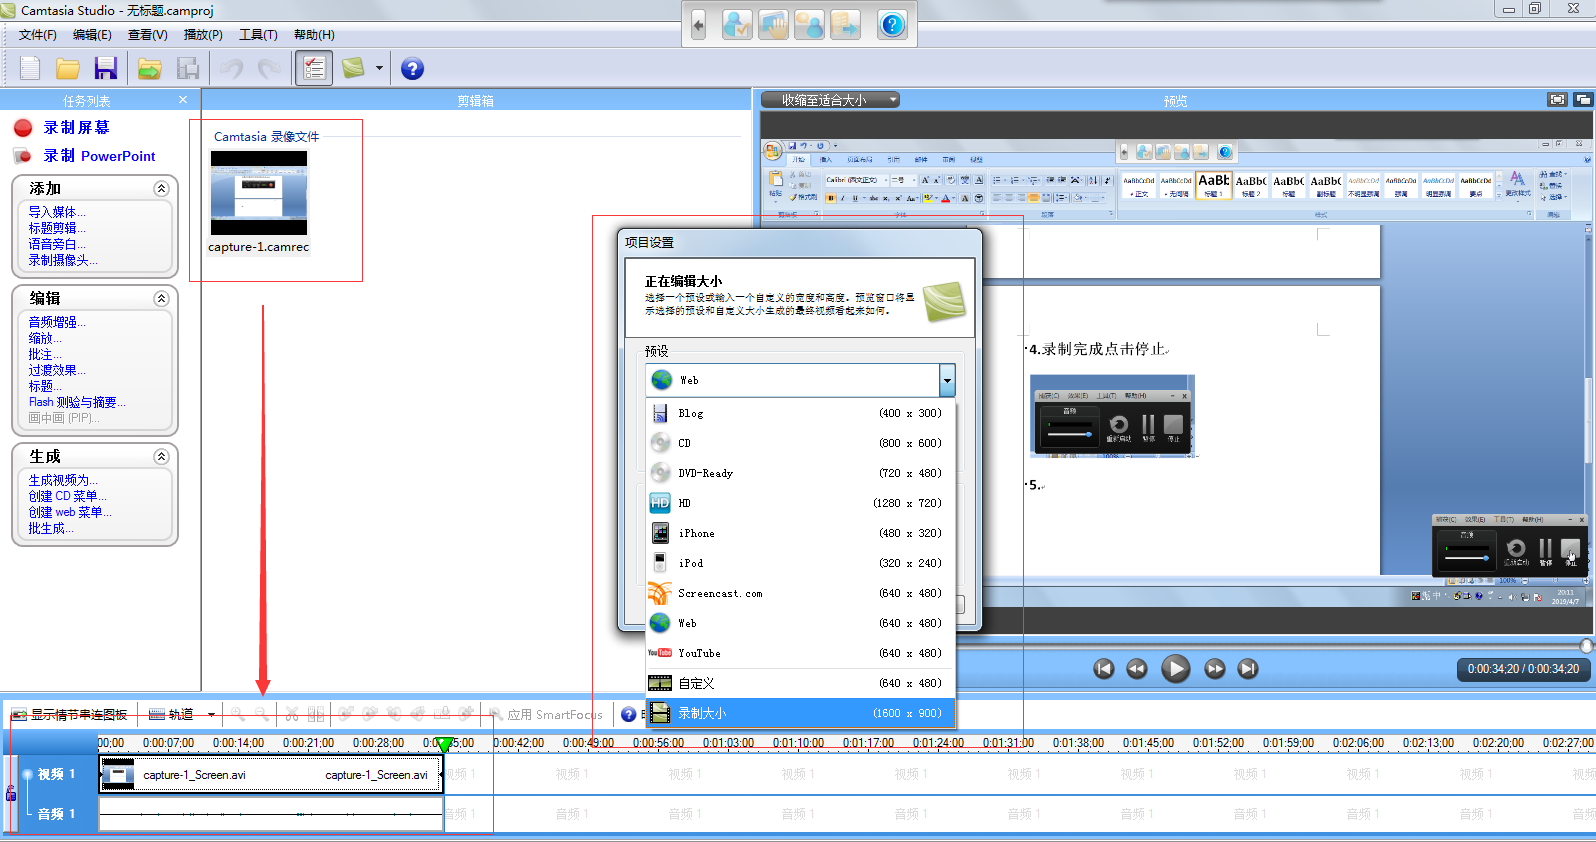
Task: Jump to end of preview
Action: (1248, 669)
